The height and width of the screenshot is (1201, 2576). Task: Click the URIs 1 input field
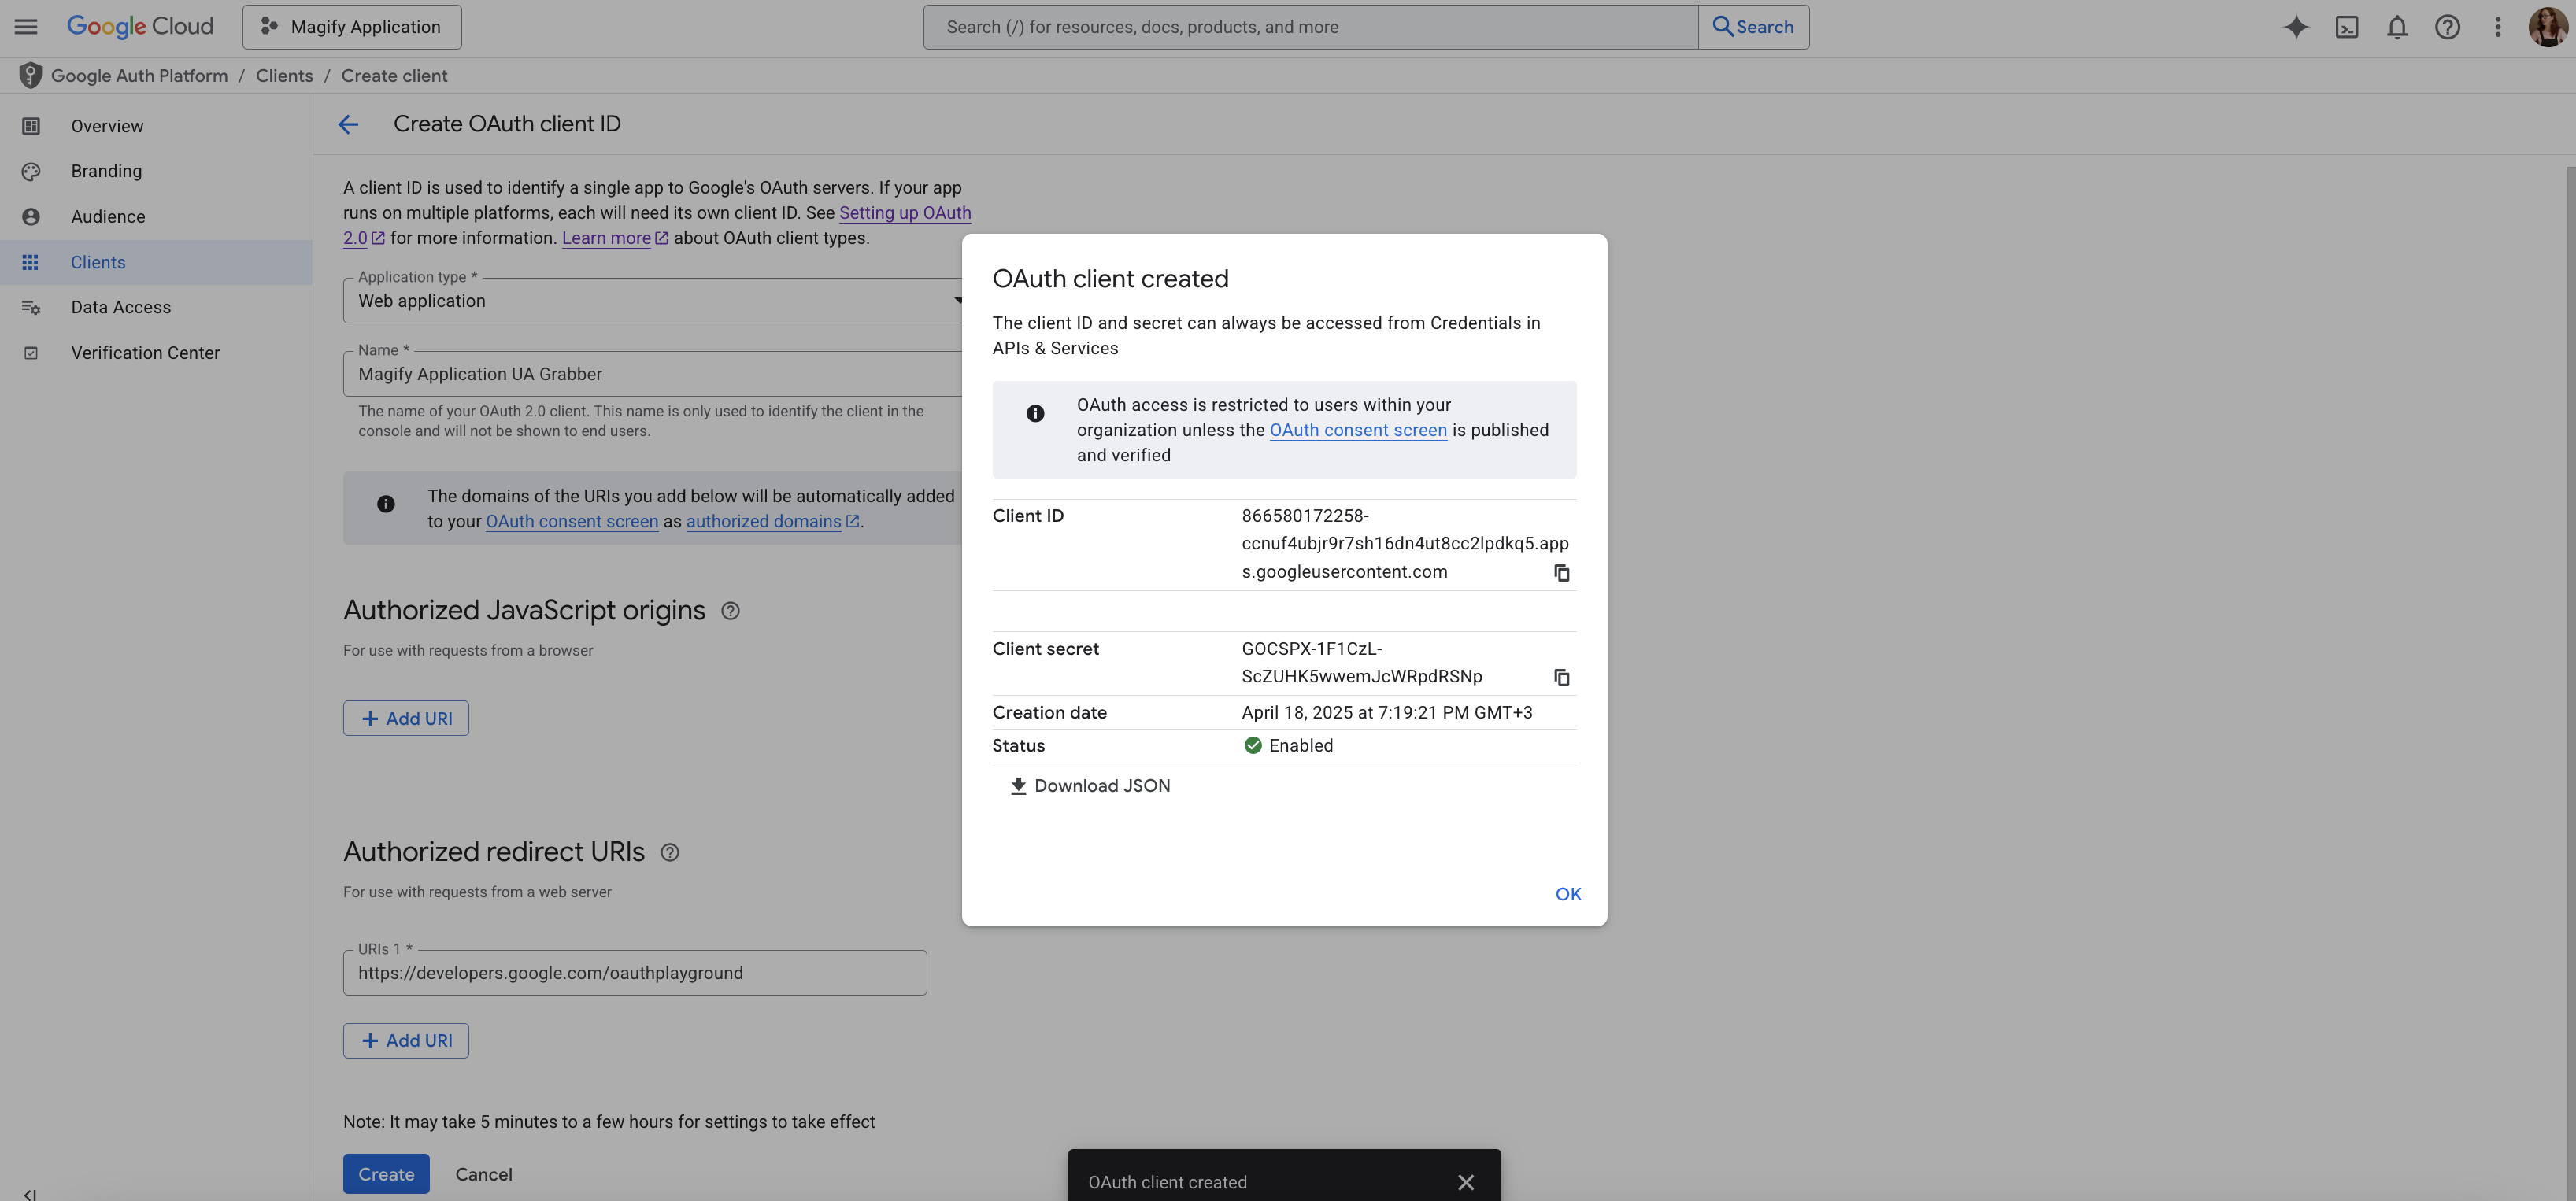(x=634, y=972)
